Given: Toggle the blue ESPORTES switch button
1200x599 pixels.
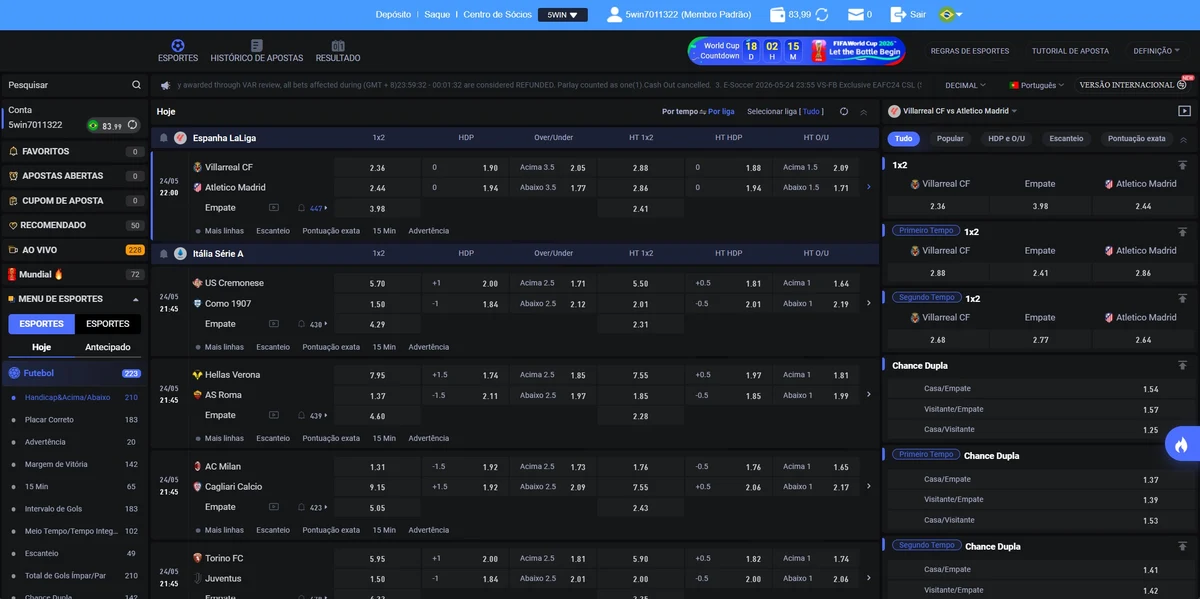Looking at the screenshot, I should [41, 324].
